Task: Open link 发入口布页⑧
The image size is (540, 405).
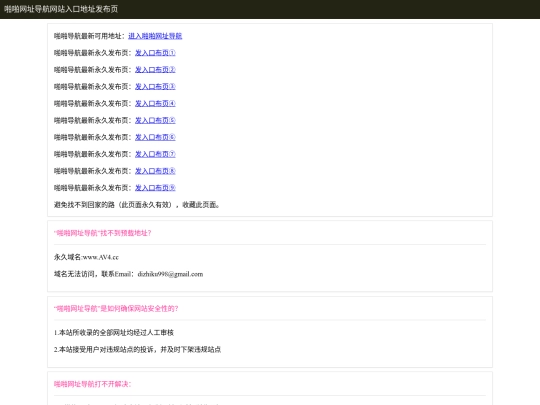Action: coord(155,171)
